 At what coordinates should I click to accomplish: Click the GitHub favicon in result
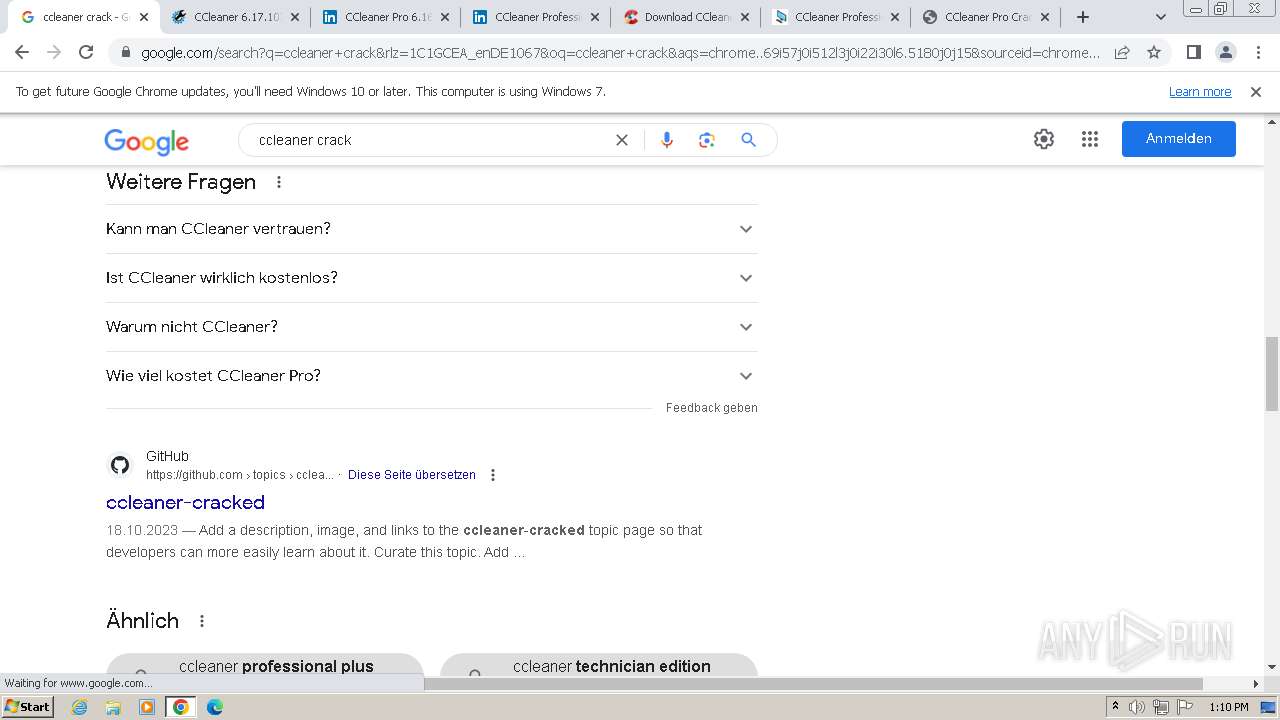(120, 465)
